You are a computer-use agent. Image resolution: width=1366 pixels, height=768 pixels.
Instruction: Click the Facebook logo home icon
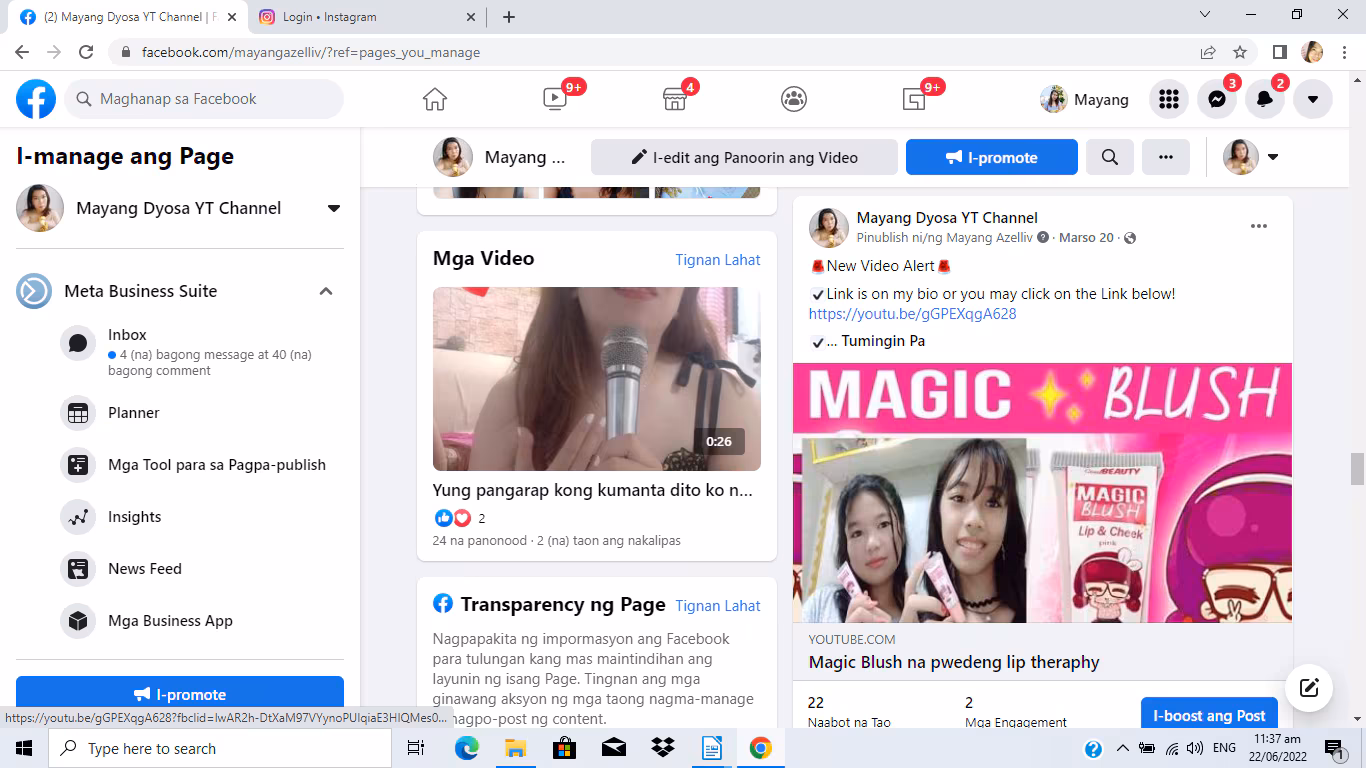coord(36,99)
